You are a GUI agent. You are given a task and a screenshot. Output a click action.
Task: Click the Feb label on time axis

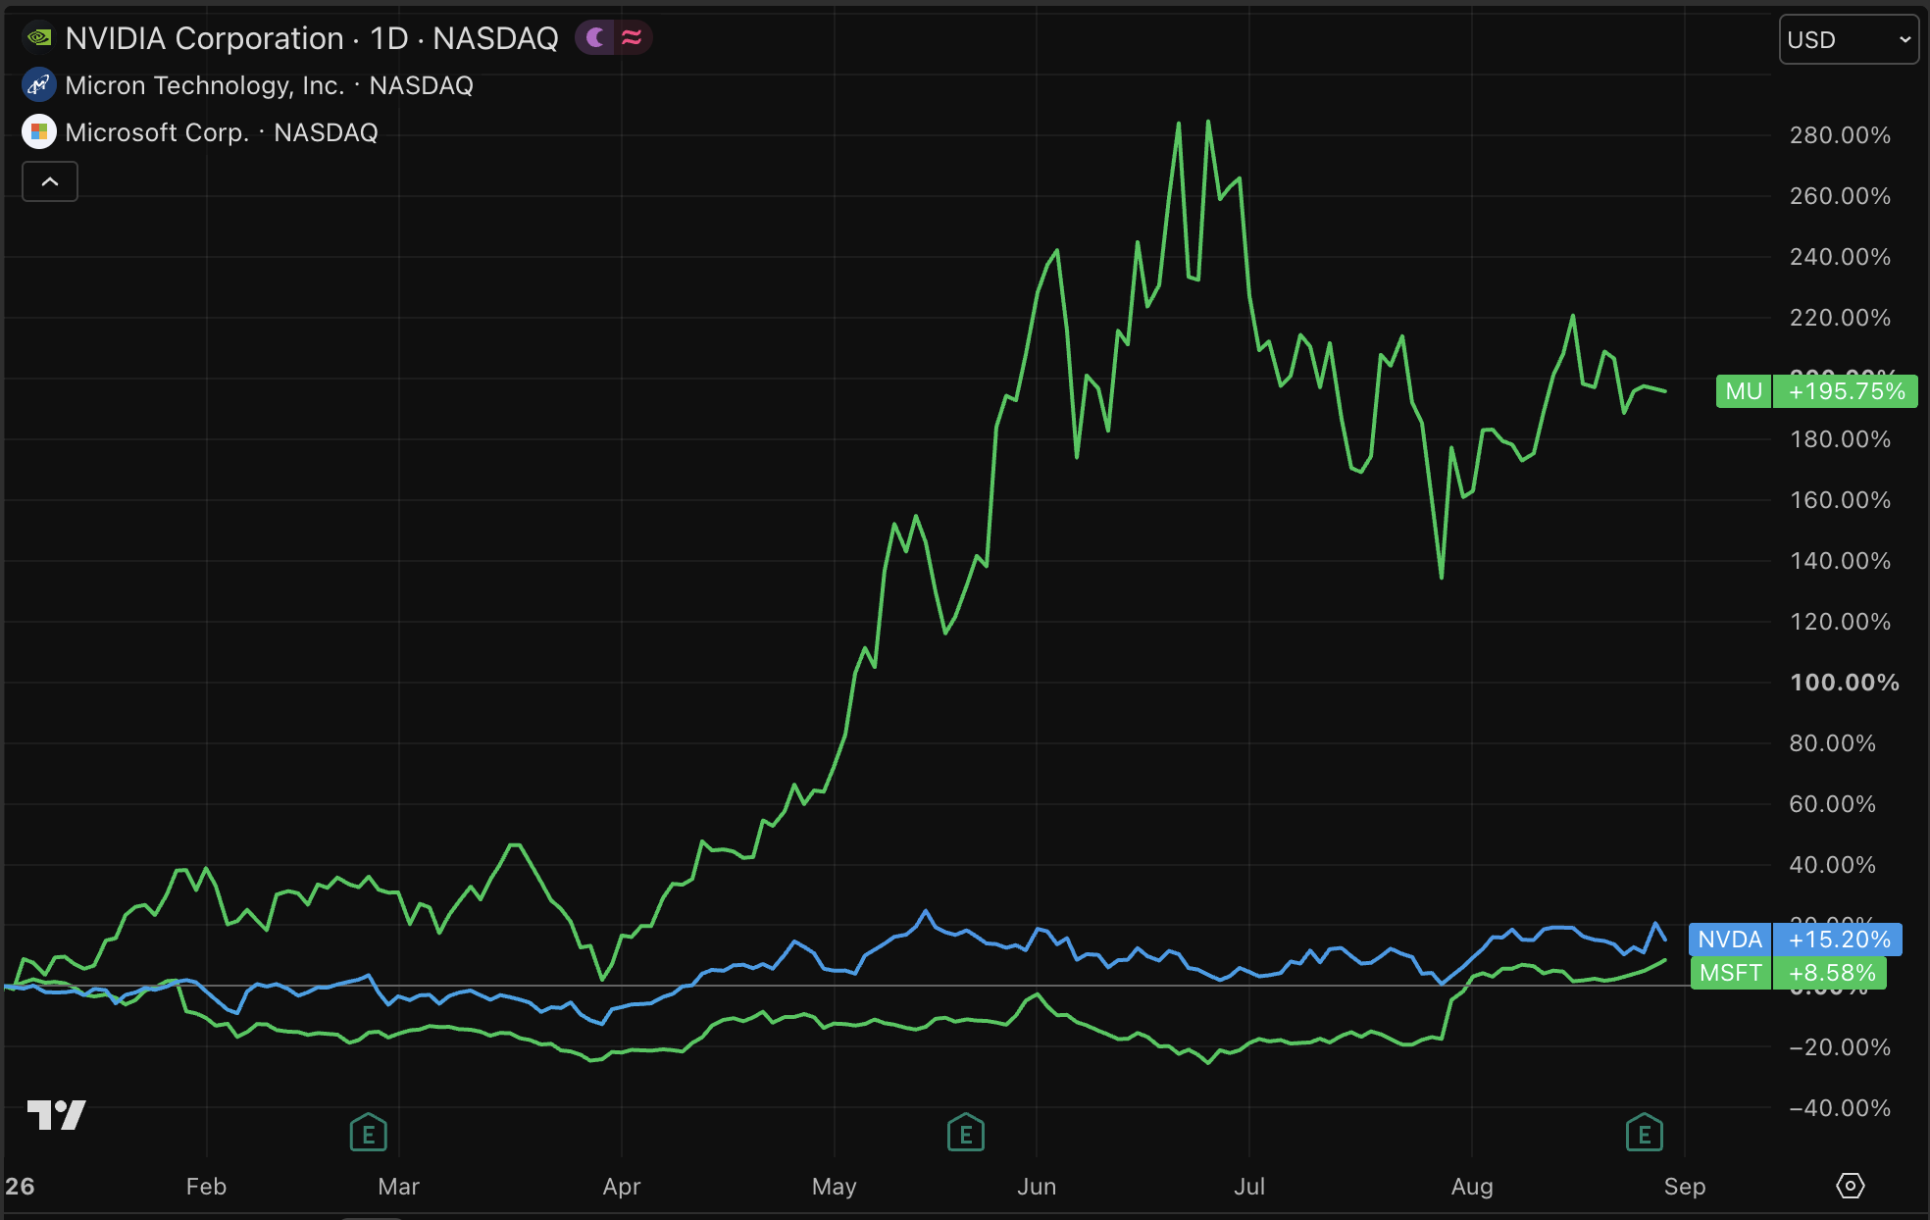[x=206, y=1186]
